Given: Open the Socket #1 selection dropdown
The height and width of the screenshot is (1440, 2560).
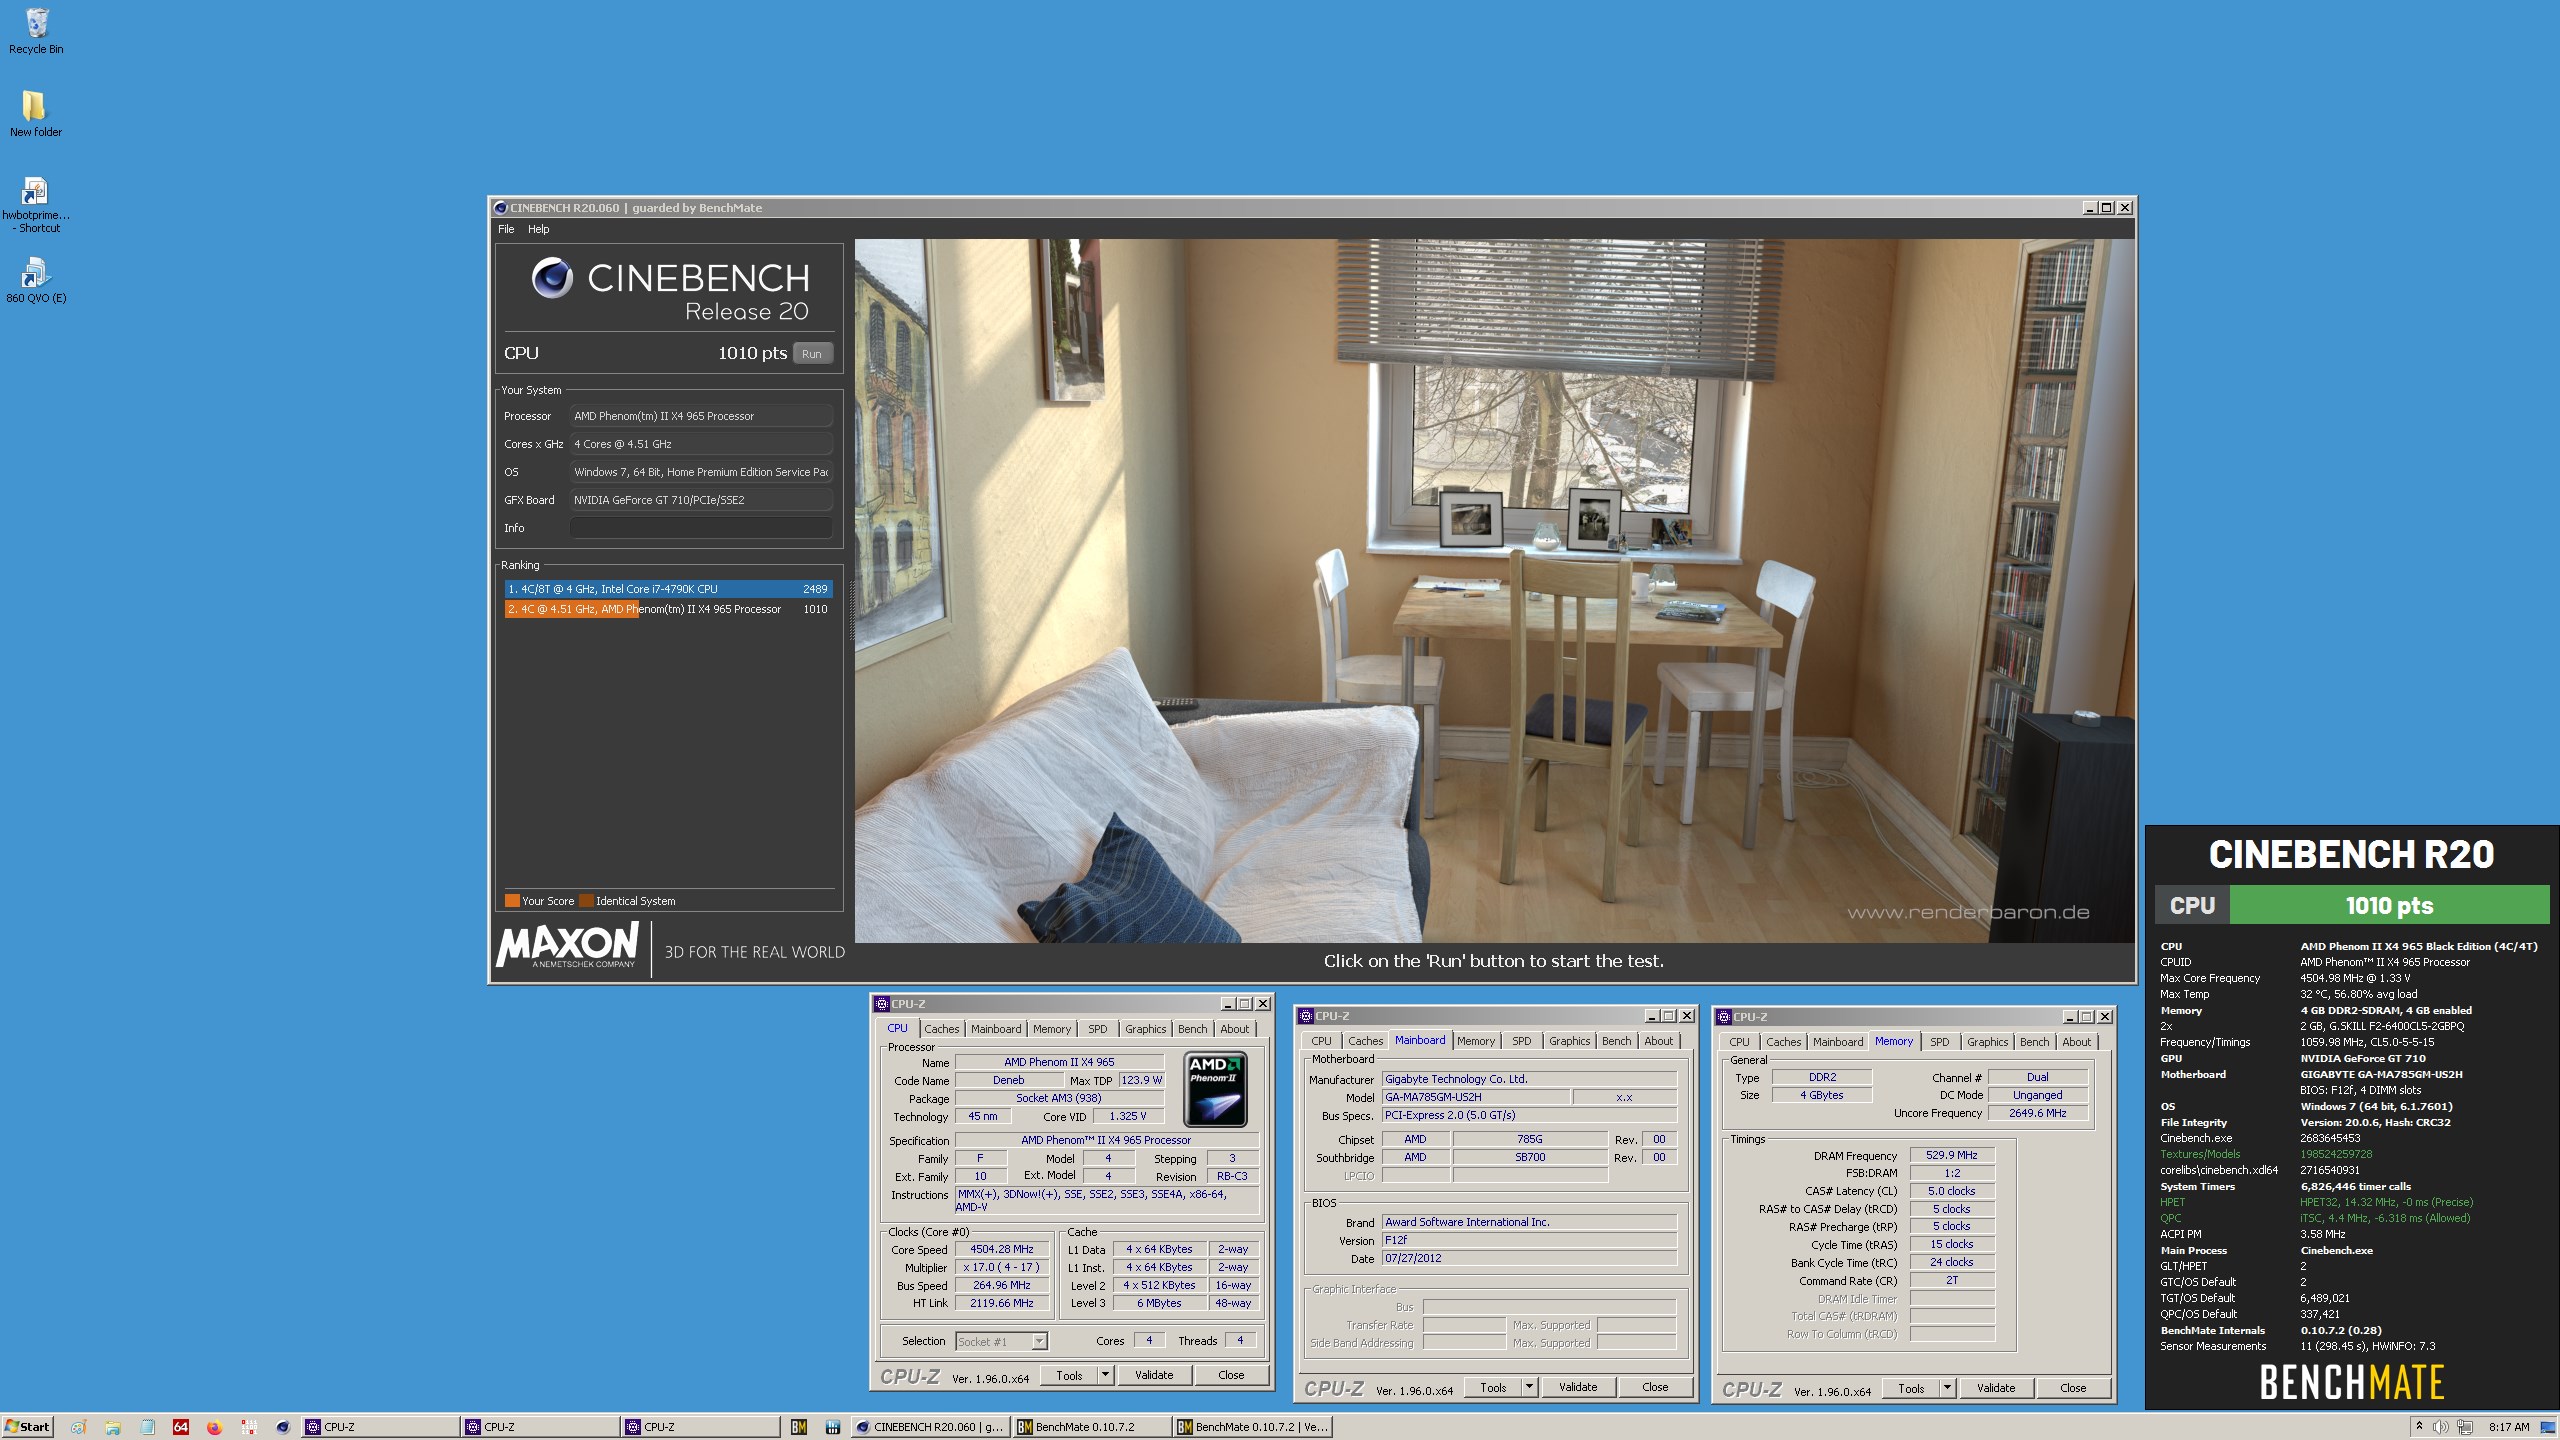Looking at the screenshot, I should [1001, 1342].
